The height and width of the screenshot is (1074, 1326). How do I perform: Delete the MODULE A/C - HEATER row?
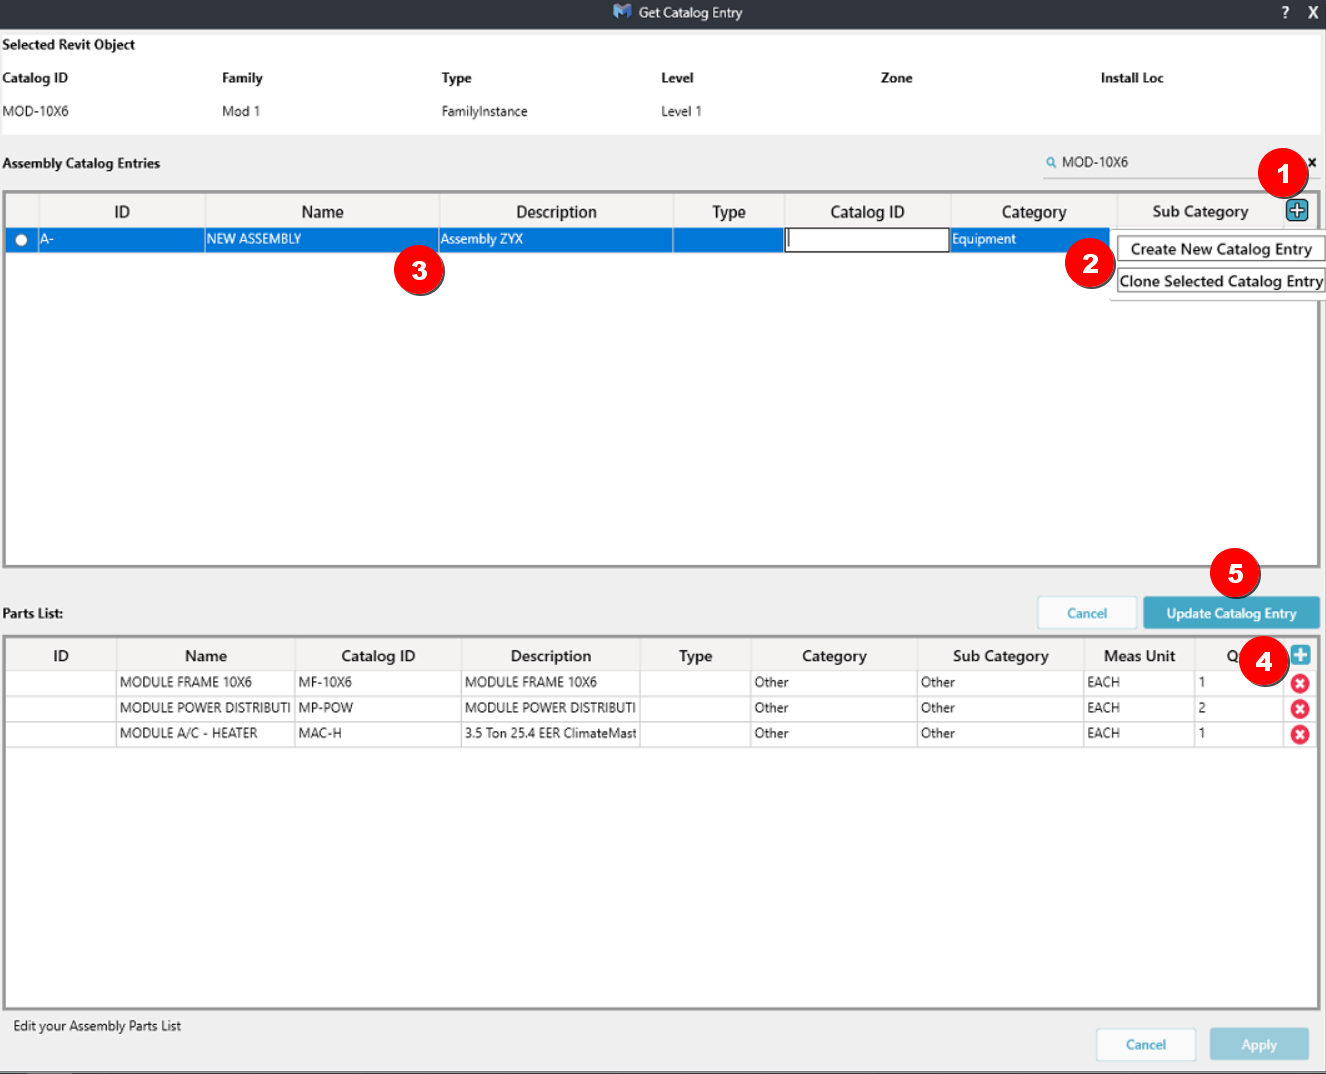pyautogui.click(x=1300, y=734)
